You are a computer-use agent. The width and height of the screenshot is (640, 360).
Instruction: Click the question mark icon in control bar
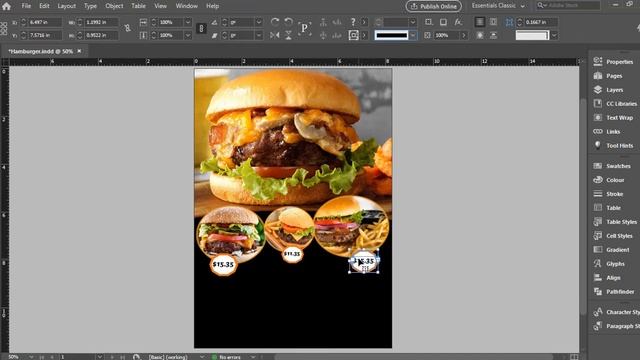[x=353, y=22]
